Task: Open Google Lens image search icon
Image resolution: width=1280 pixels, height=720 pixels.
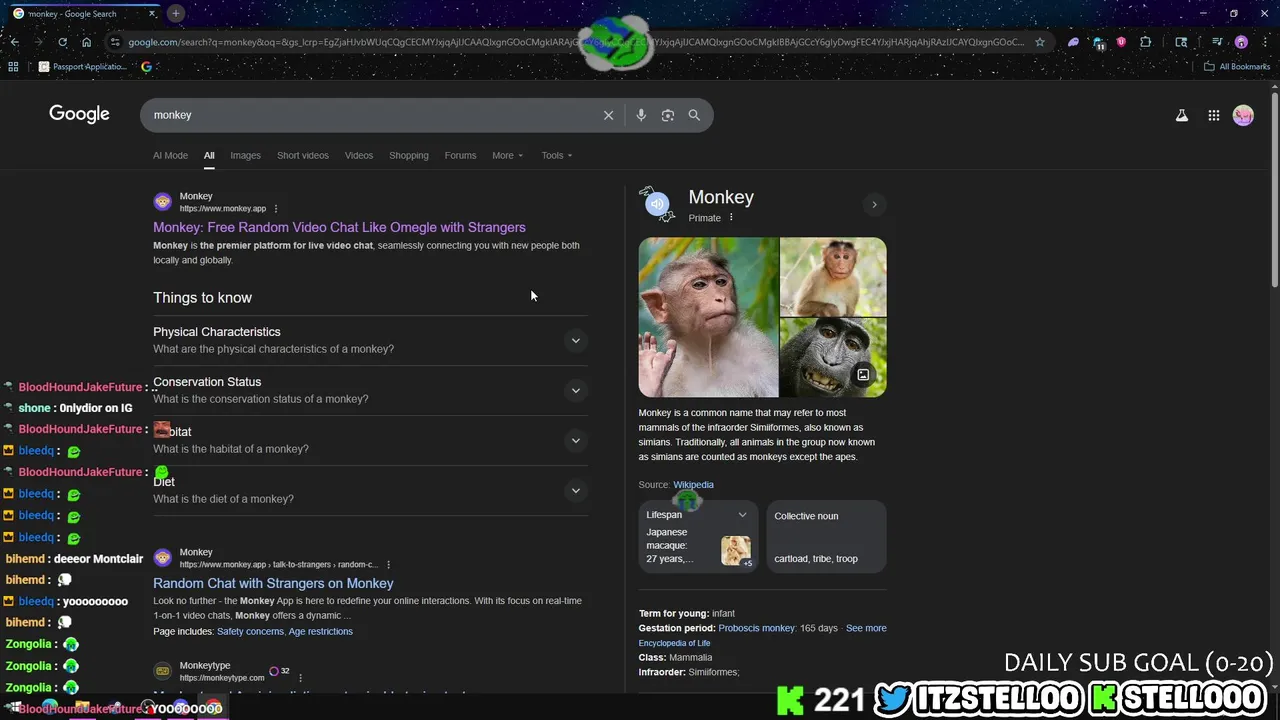Action: [x=668, y=115]
